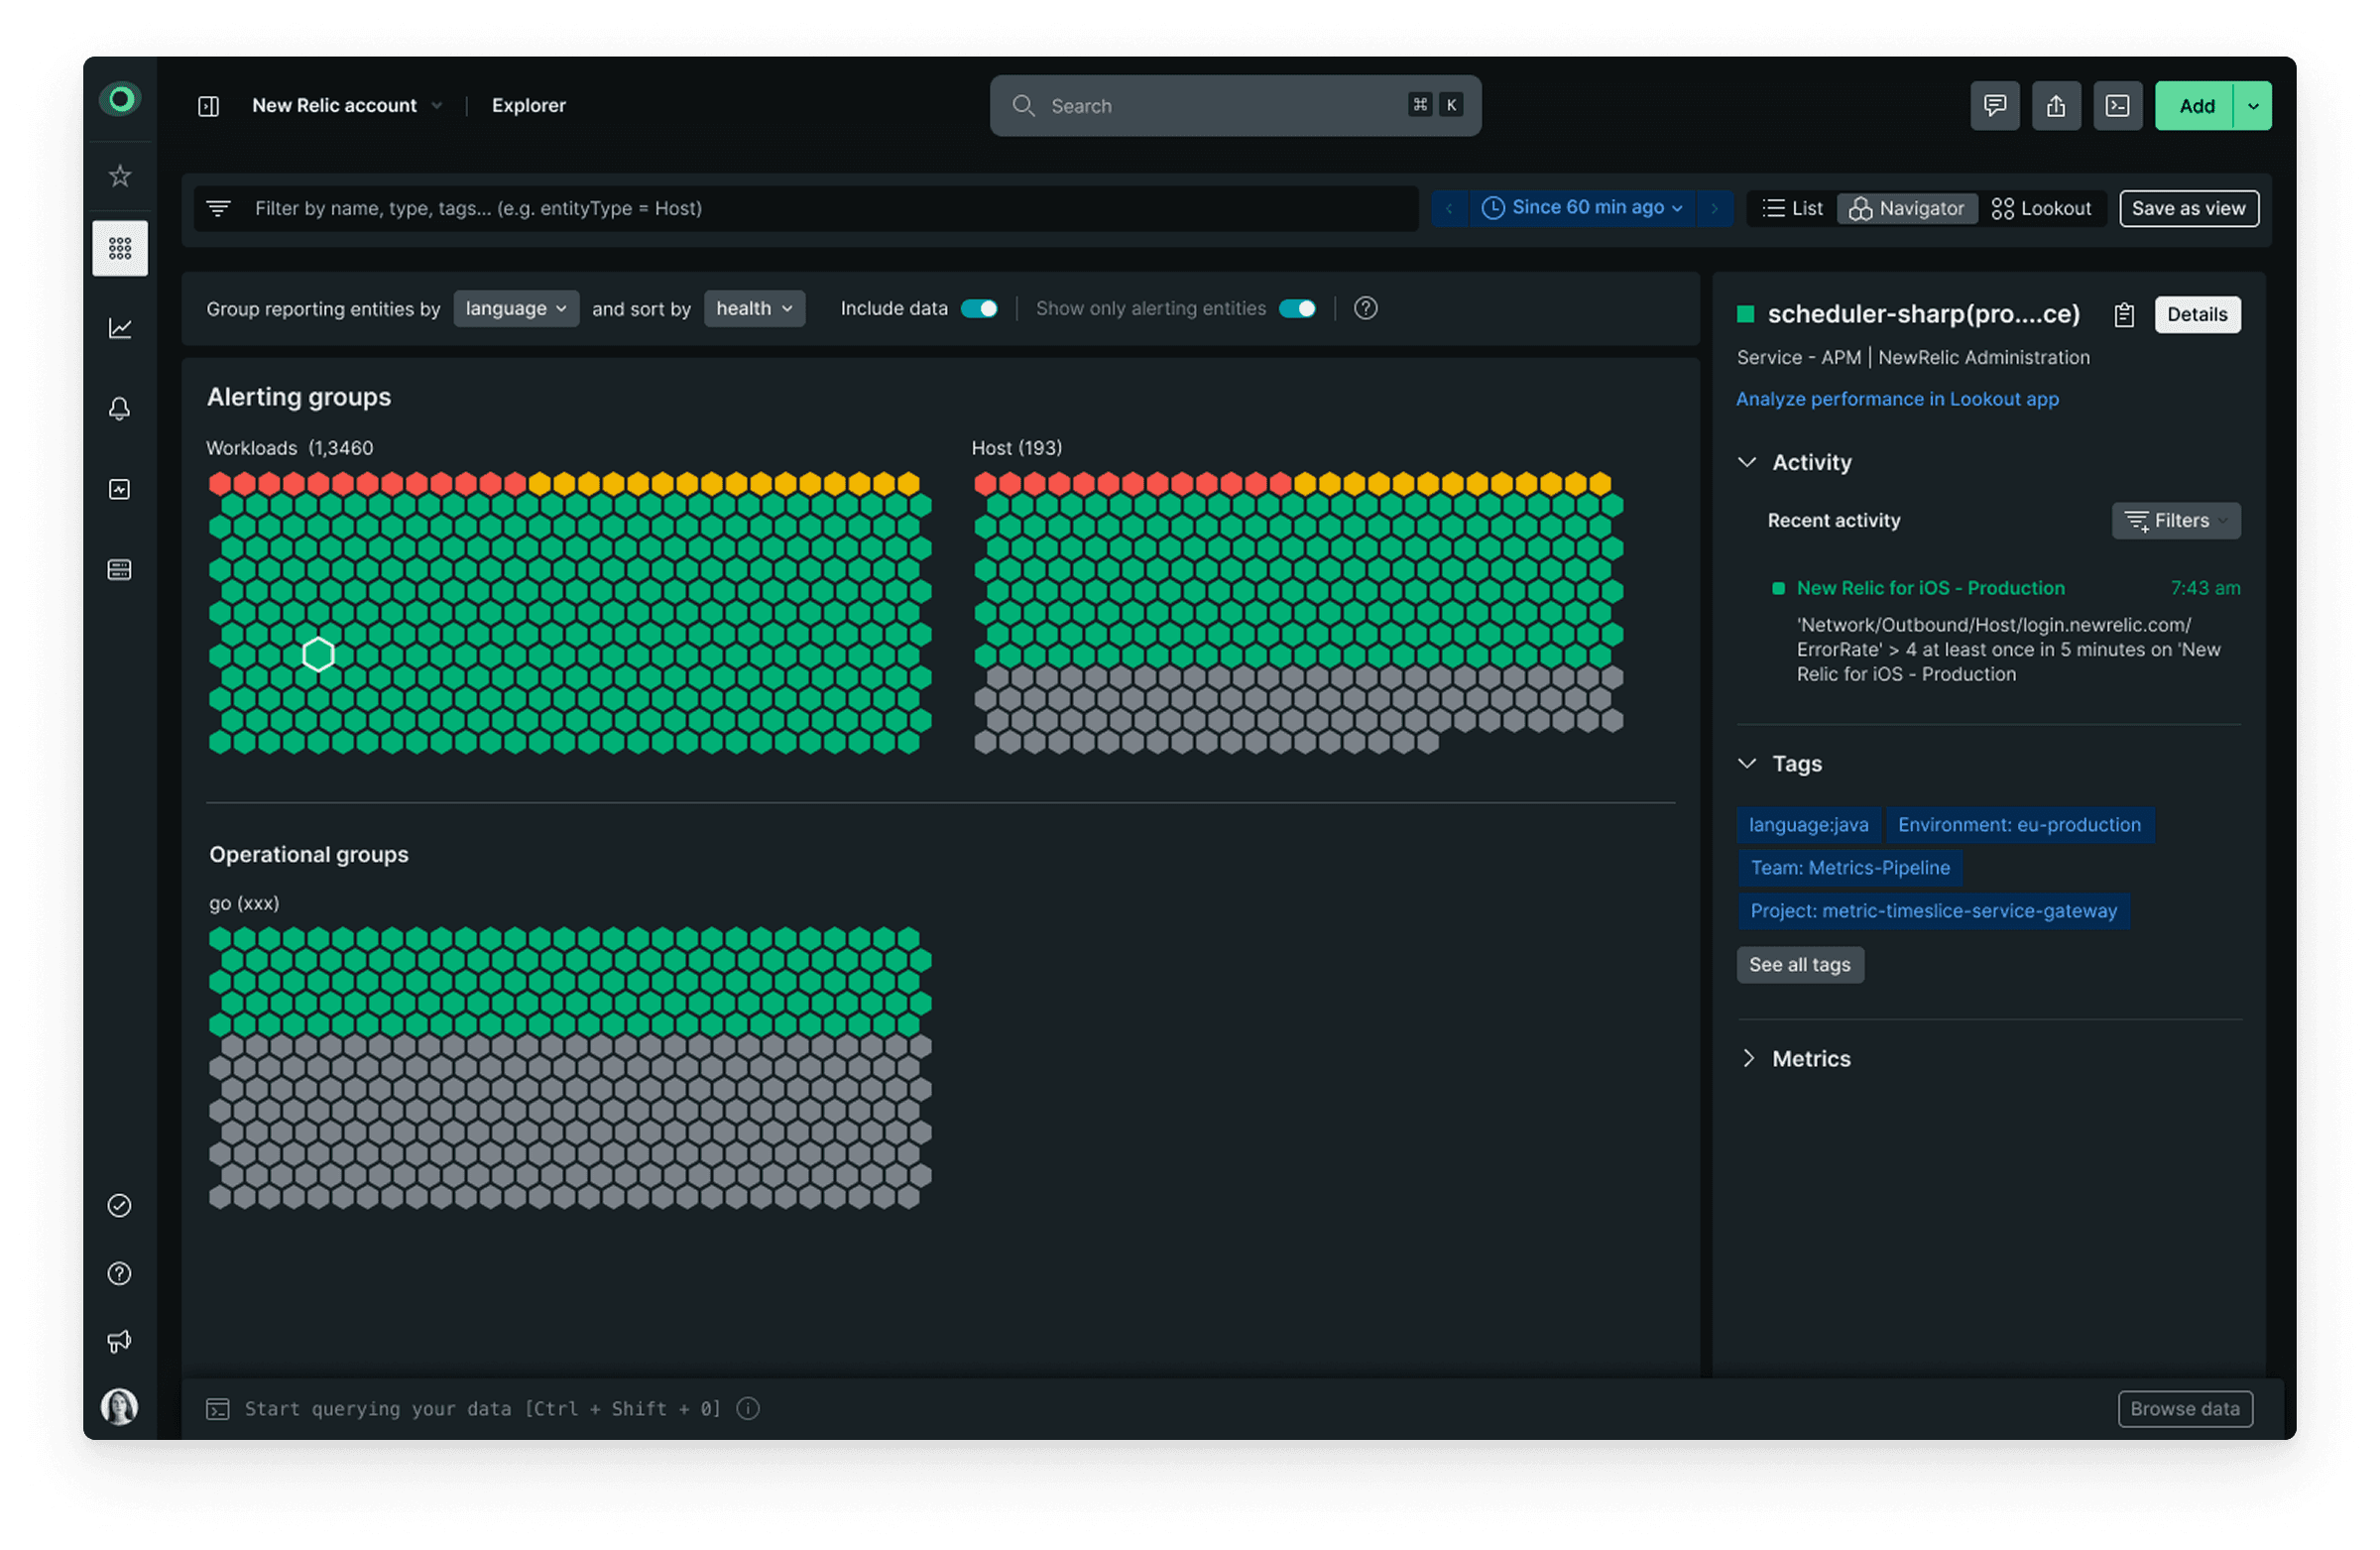Click the See all tags button
The image size is (2380, 1550).
coord(1799,965)
